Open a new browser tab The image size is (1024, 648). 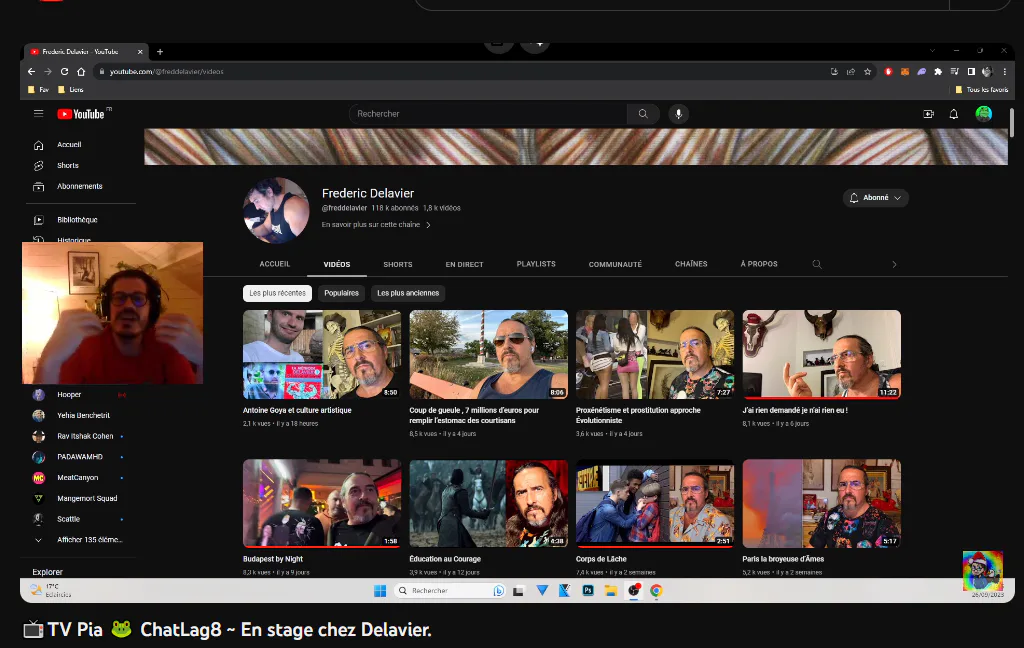click(x=160, y=52)
